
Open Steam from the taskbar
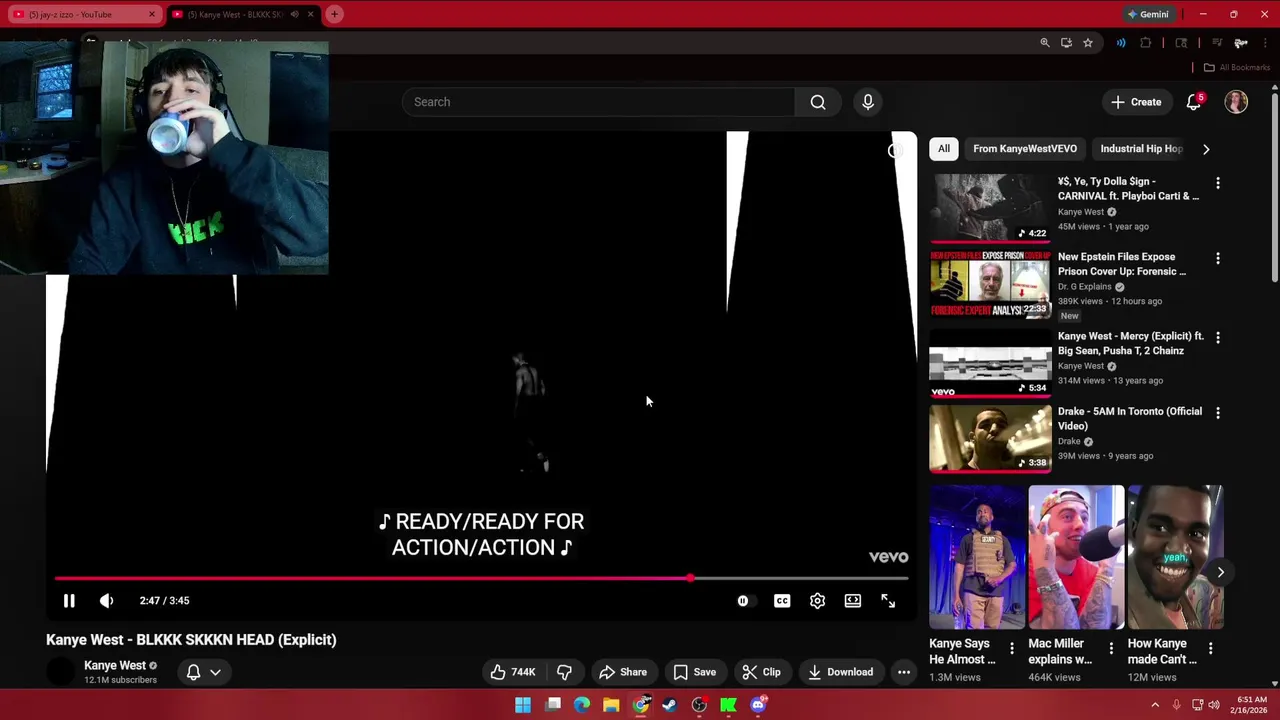pos(669,705)
